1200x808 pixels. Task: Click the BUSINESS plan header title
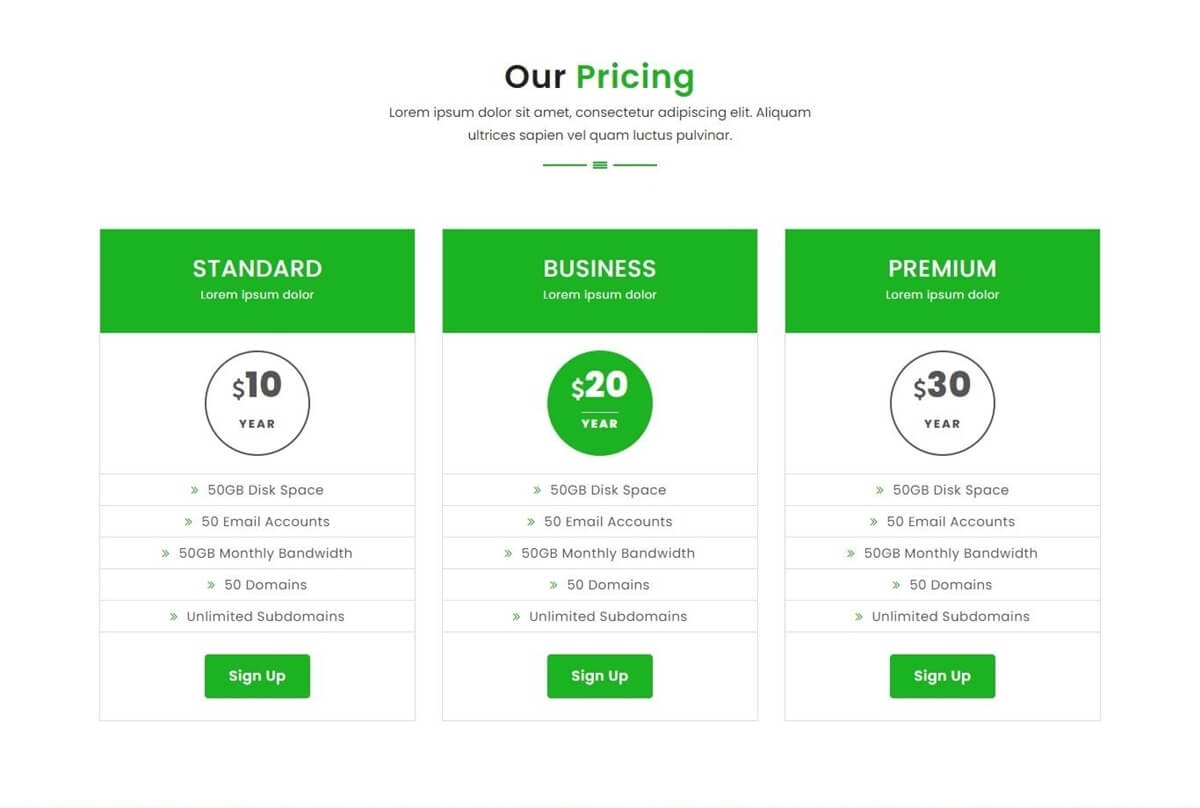600,268
